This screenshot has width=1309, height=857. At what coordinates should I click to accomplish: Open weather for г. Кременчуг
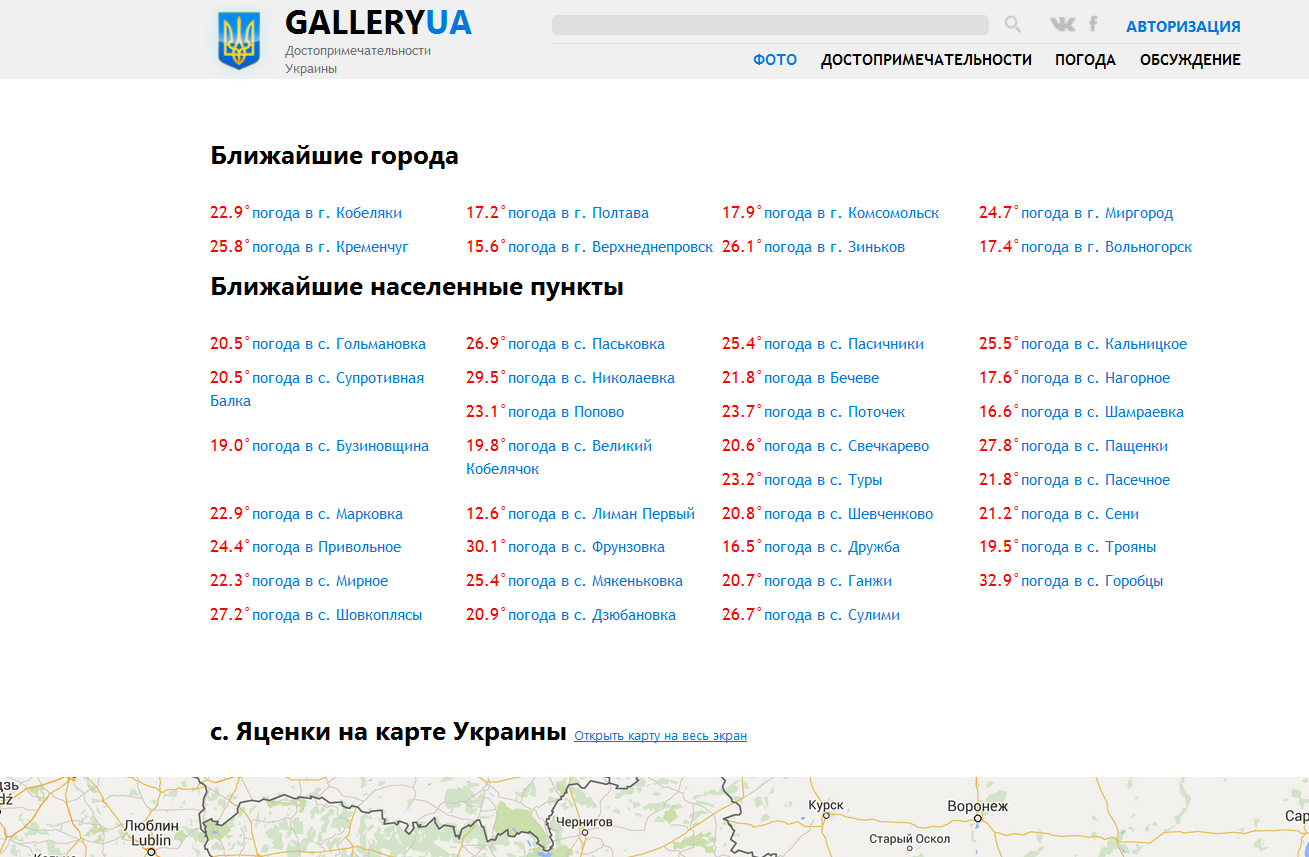(x=330, y=247)
